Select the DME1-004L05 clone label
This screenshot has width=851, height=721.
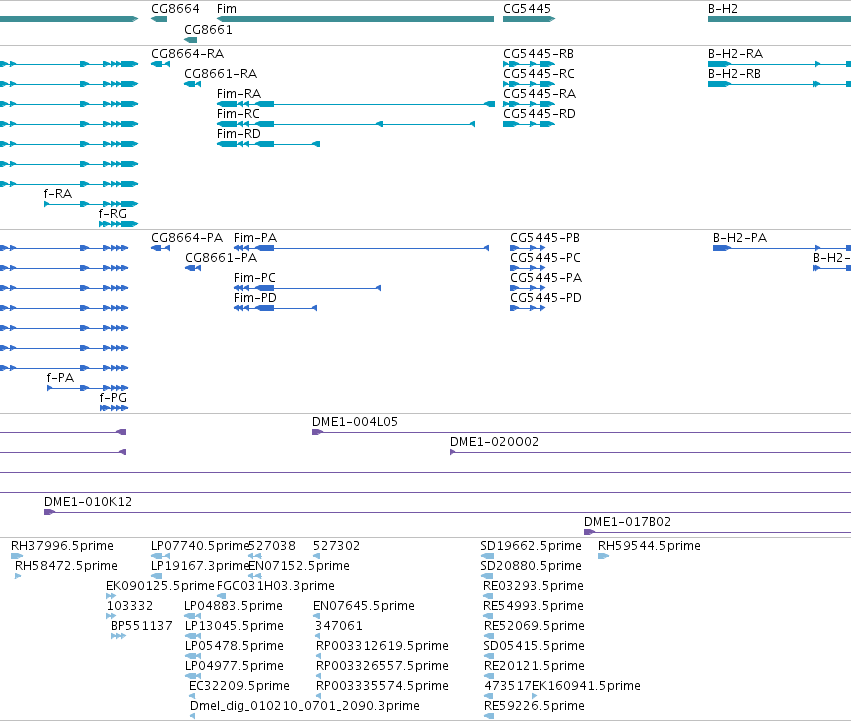[x=355, y=422]
